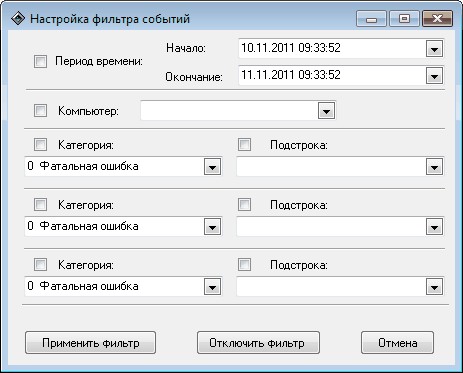Image resolution: width=463 pixels, height=373 pixels.
Task: Click the 10.11.2011 09:33:52 start date value
Action: (x=291, y=48)
